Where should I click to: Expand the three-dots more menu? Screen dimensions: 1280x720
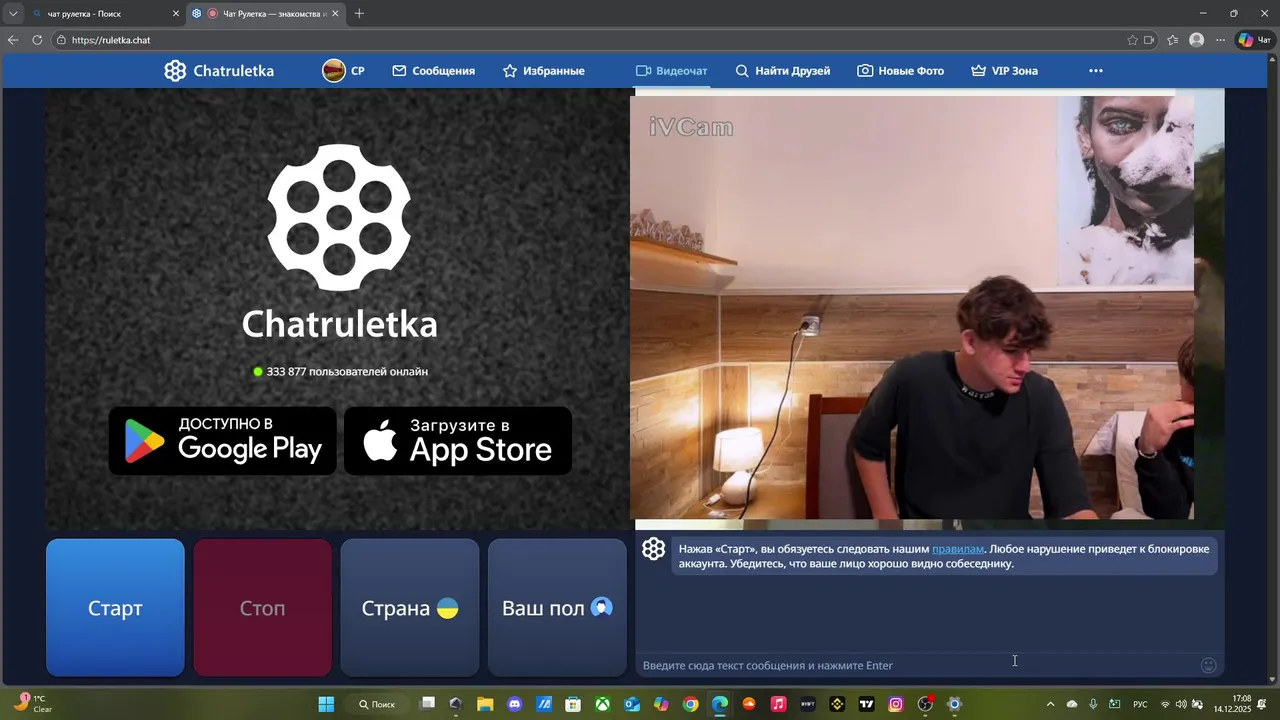coord(1096,71)
